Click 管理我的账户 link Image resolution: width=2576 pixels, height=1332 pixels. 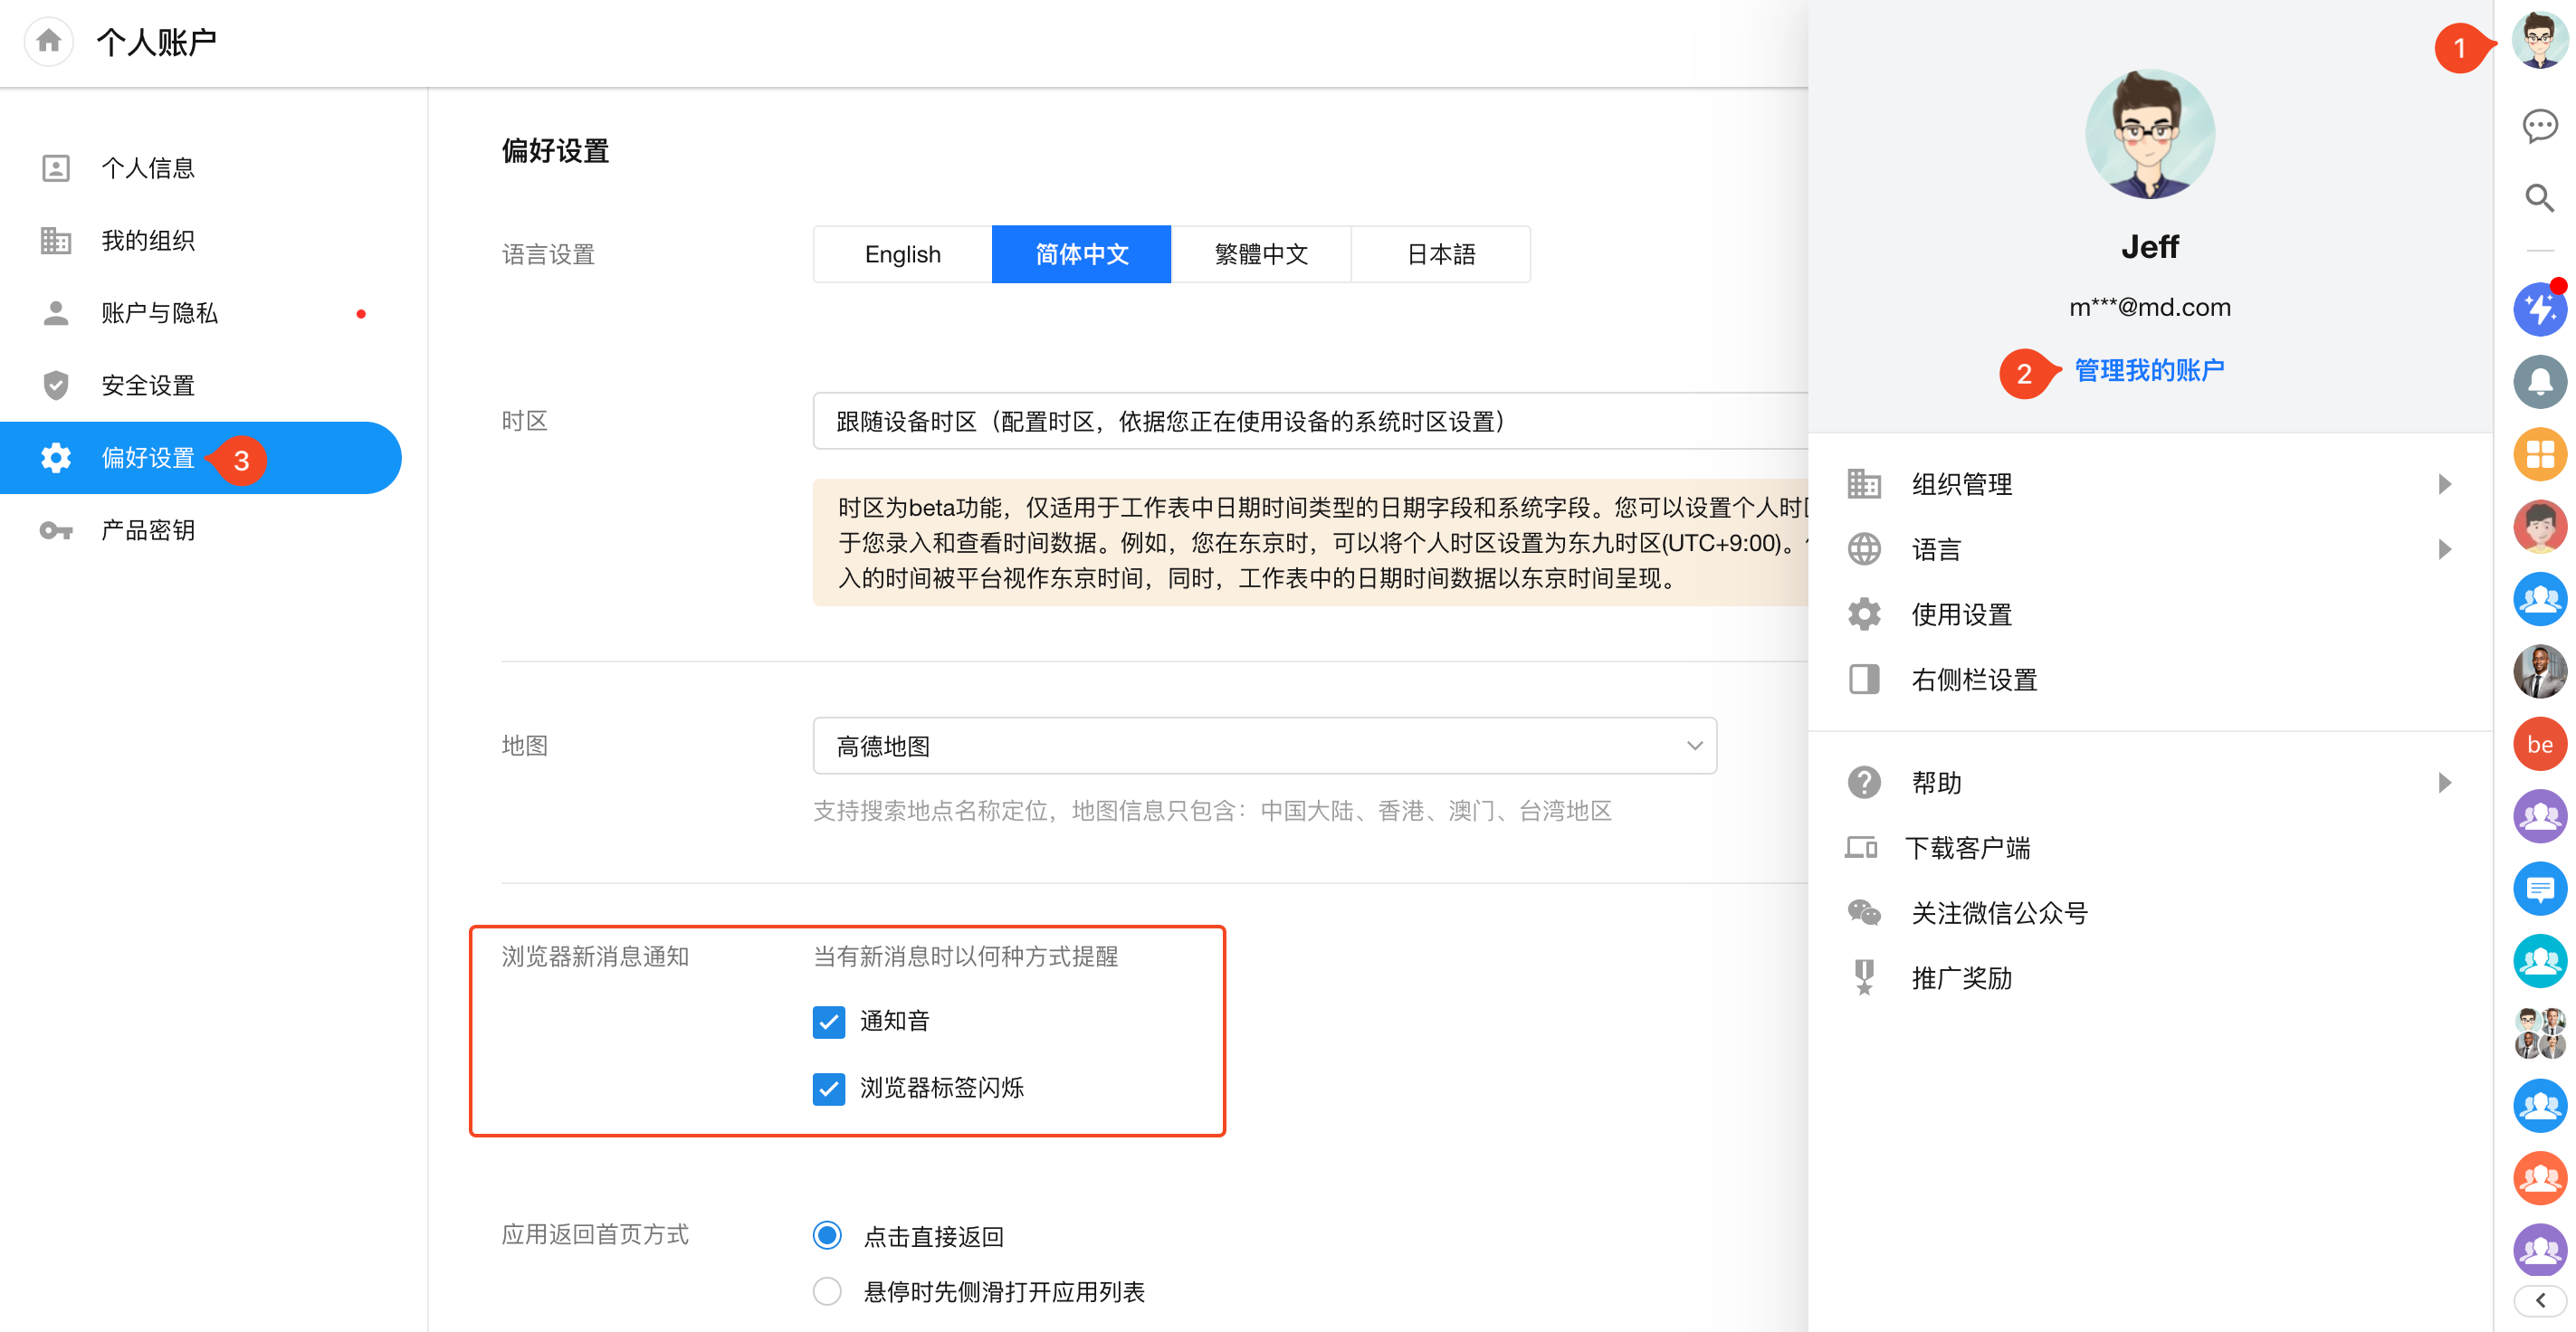[x=2148, y=370]
